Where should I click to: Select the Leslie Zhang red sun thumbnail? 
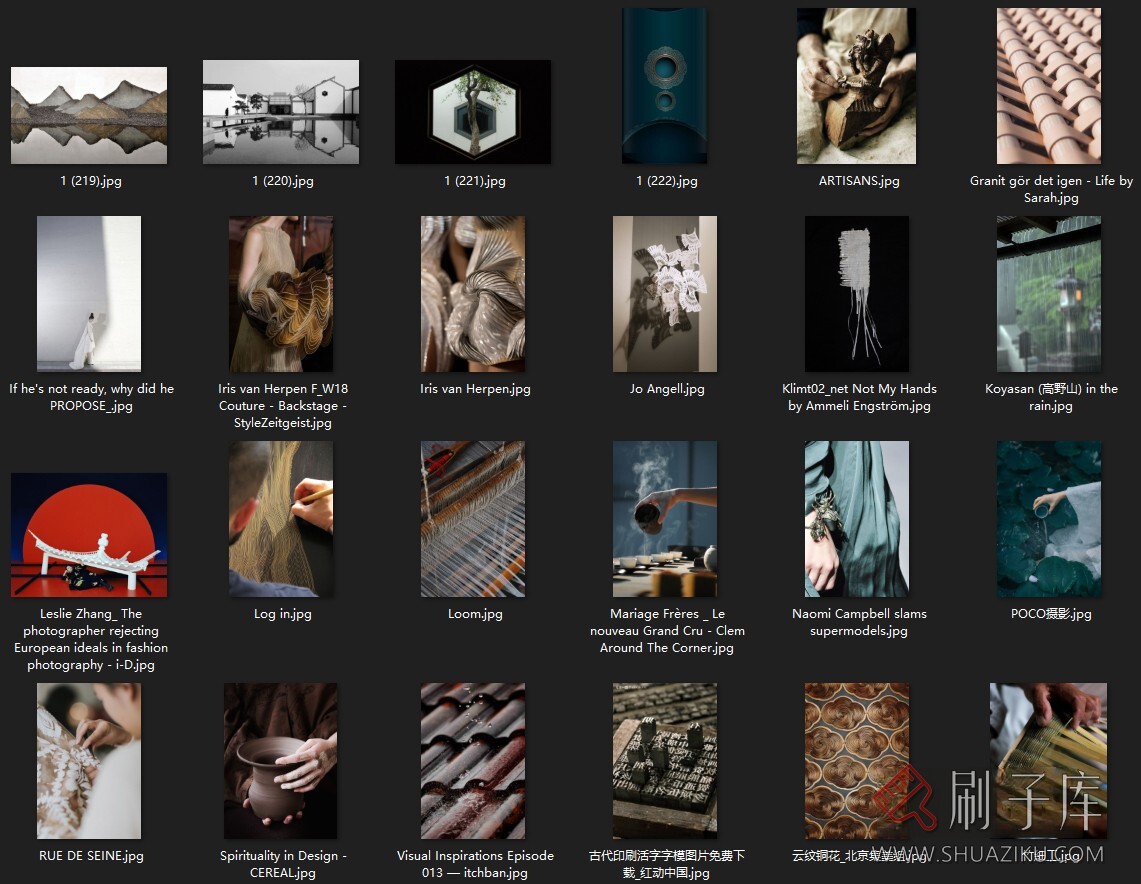[x=89, y=535]
